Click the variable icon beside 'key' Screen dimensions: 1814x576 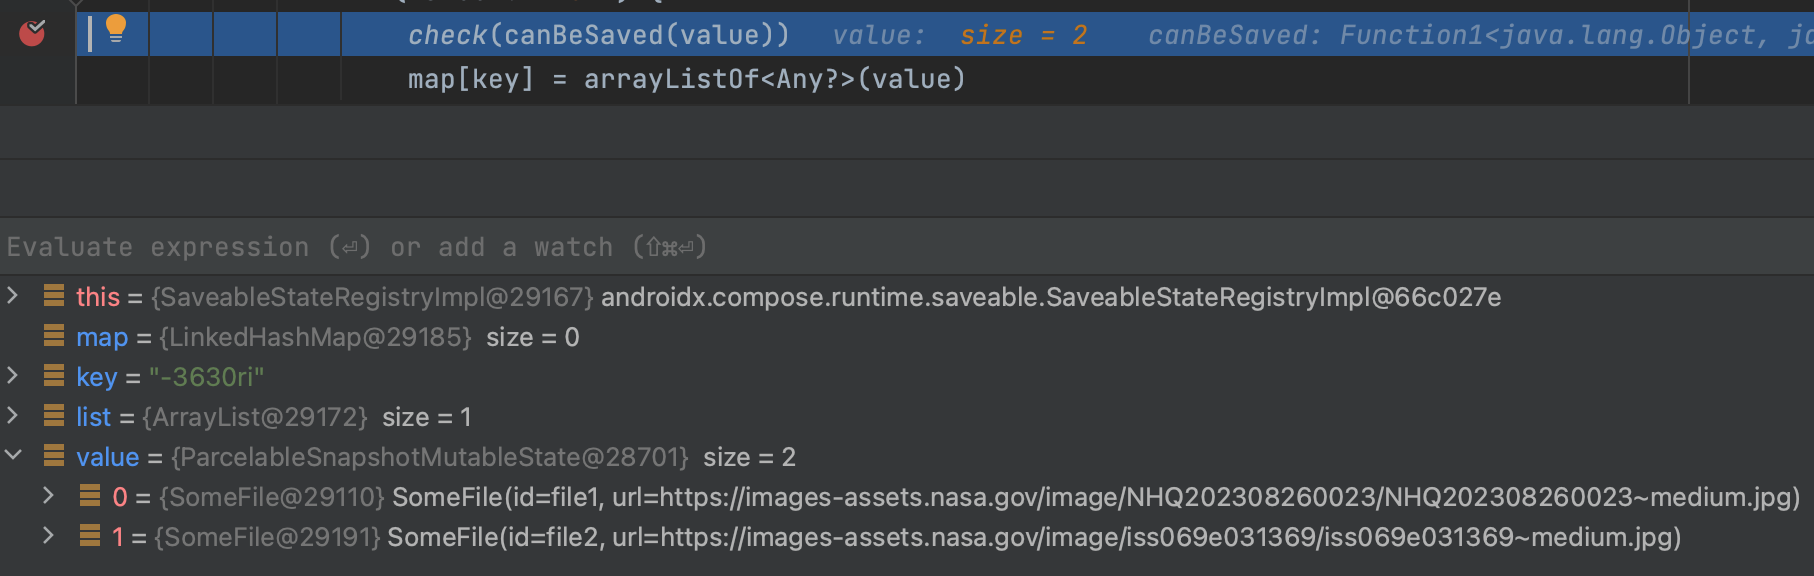[55, 377]
